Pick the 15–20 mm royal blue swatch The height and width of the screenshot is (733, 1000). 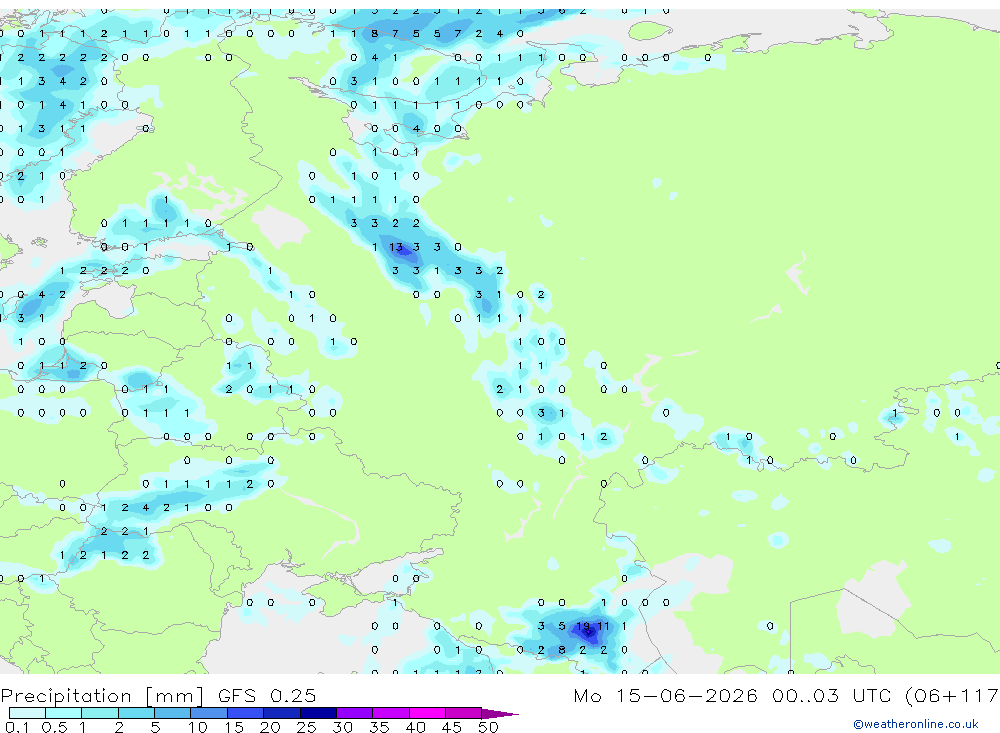[245, 713]
